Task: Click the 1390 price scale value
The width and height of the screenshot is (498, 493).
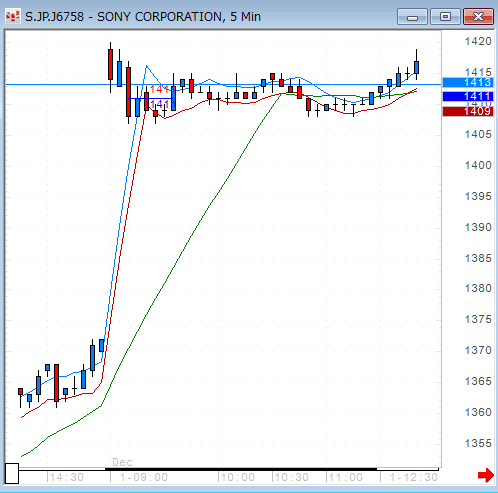Action: 478,227
